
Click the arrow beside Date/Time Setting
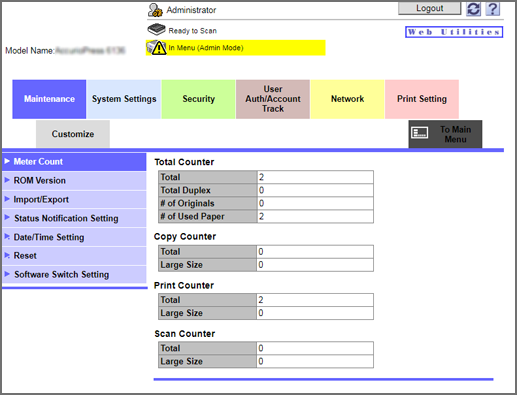7,236
